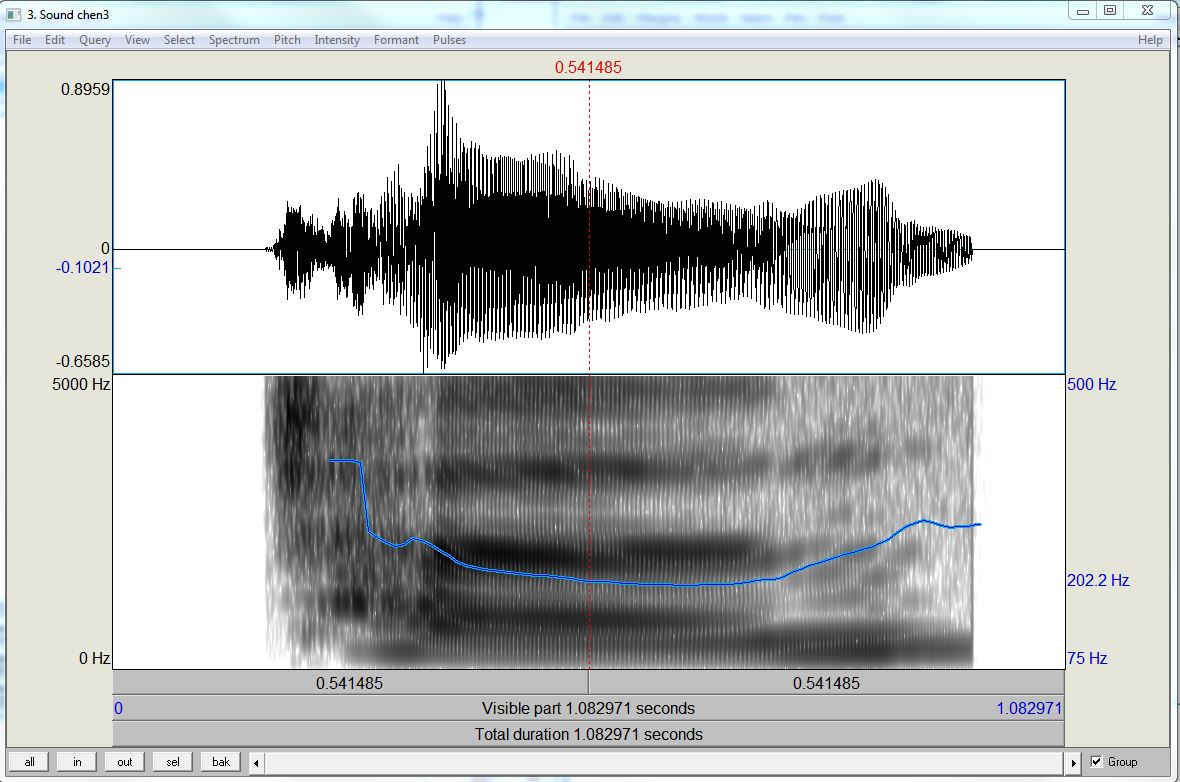Open the View menu
Screen dimensions: 1180x782
[x=137, y=40]
